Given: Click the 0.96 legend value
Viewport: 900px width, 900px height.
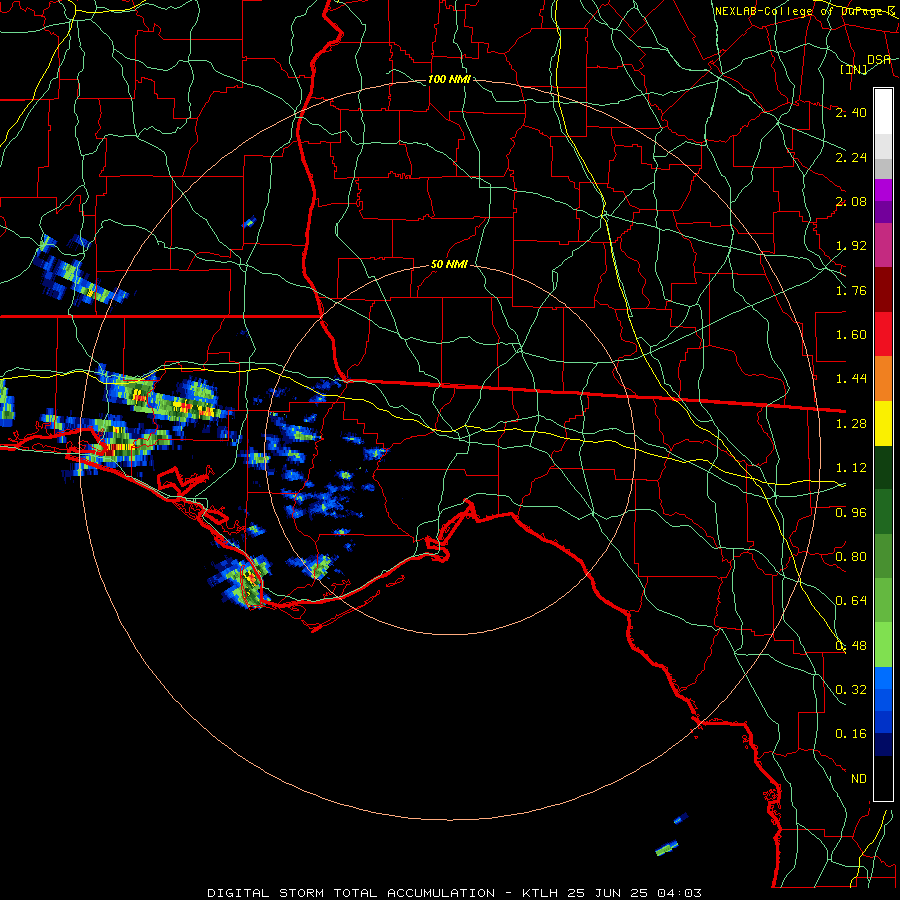Looking at the screenshot, I should coord(851,513).
